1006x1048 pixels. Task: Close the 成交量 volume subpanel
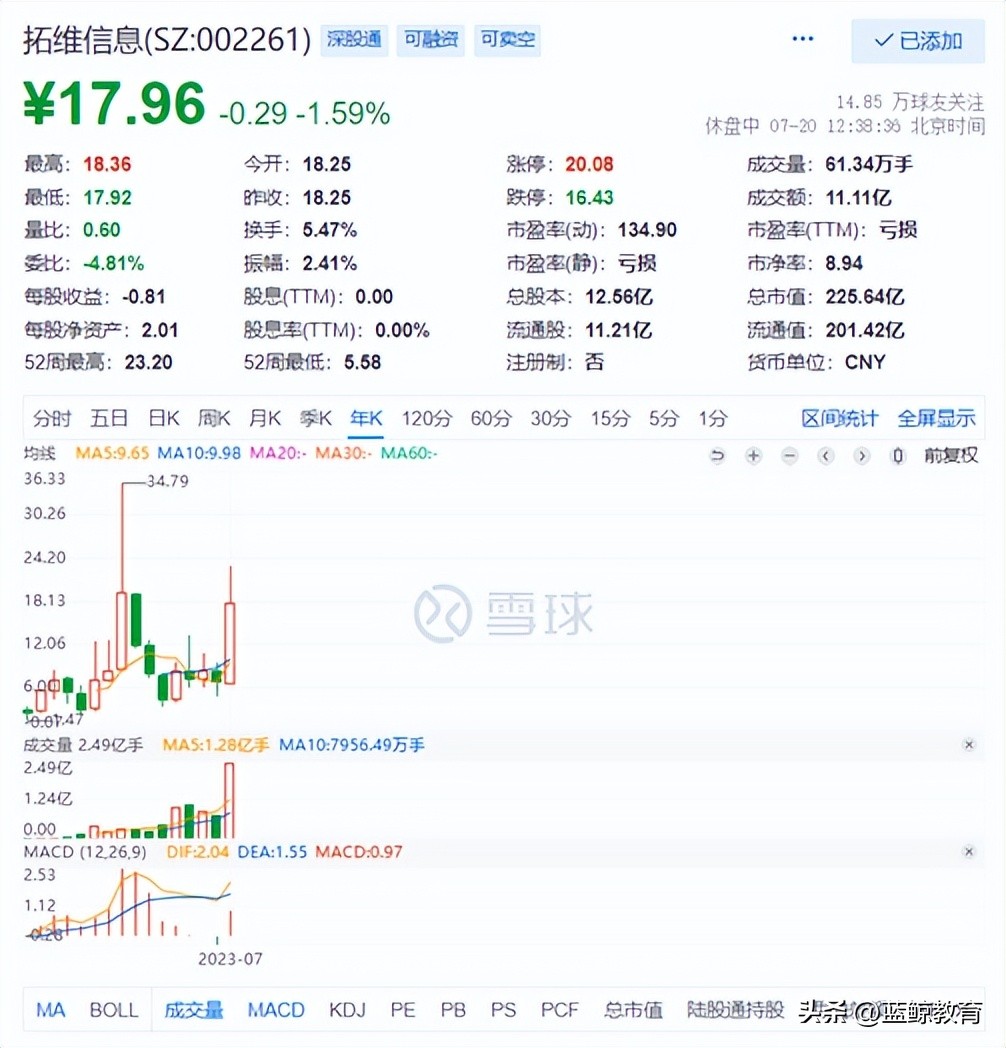click(x=969, y=744)
